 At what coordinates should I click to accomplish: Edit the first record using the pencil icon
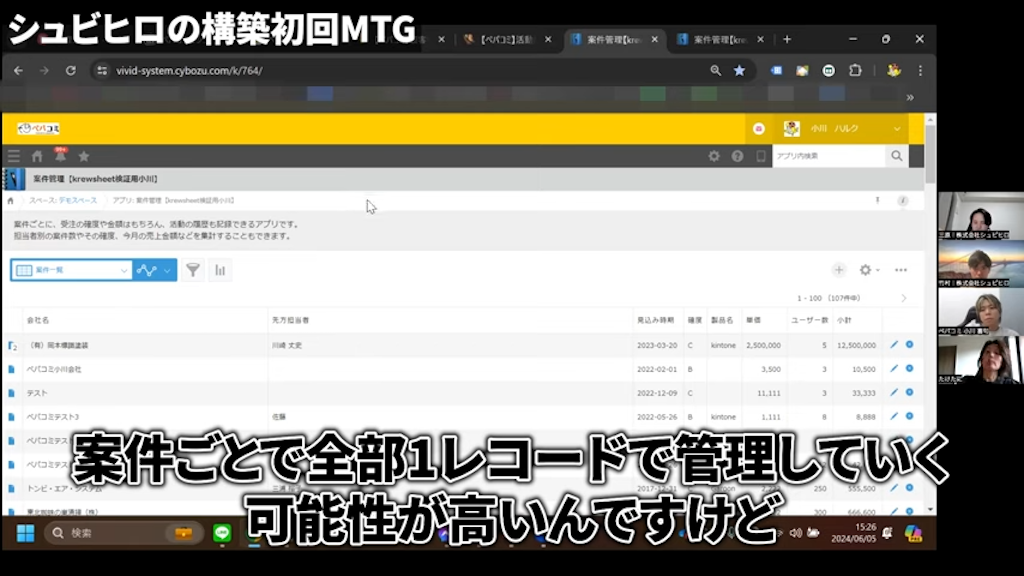pos(893,345)
